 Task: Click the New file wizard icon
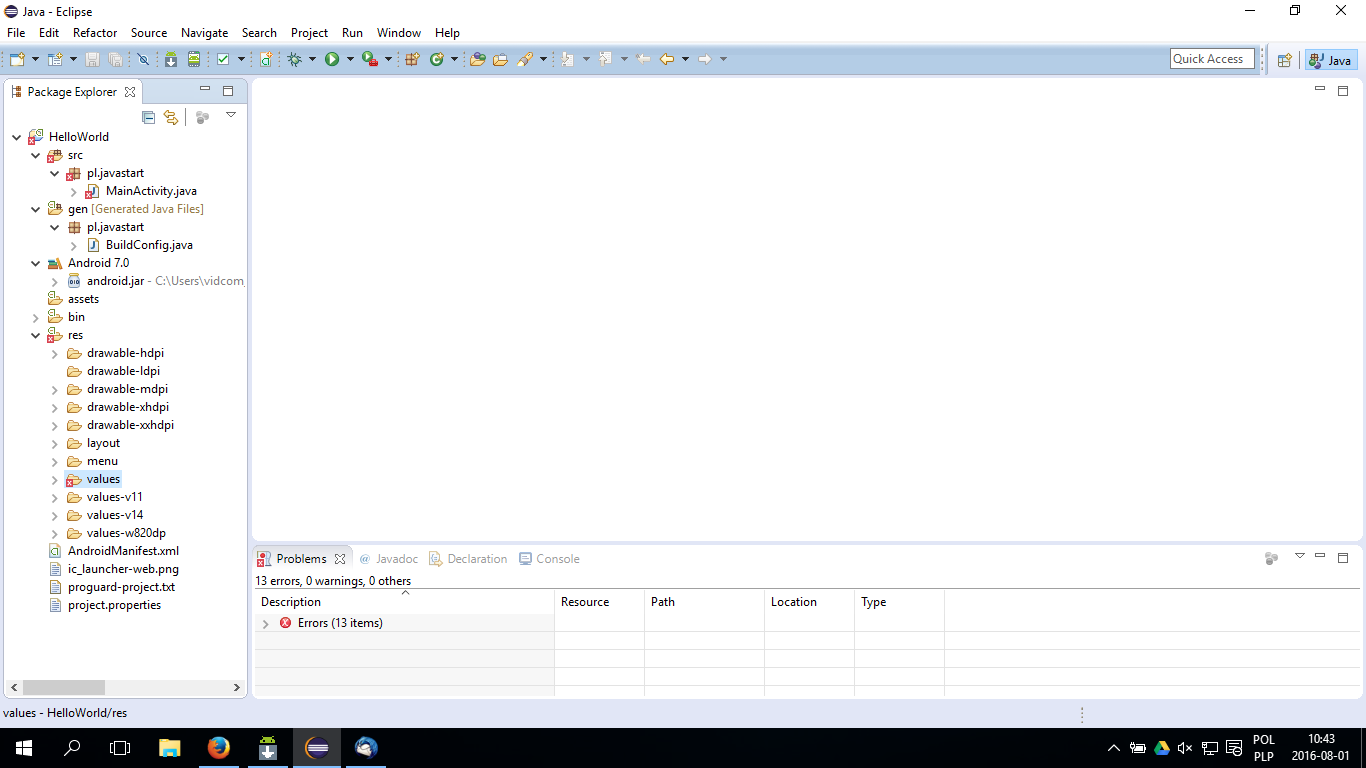[x=17, y=59]
